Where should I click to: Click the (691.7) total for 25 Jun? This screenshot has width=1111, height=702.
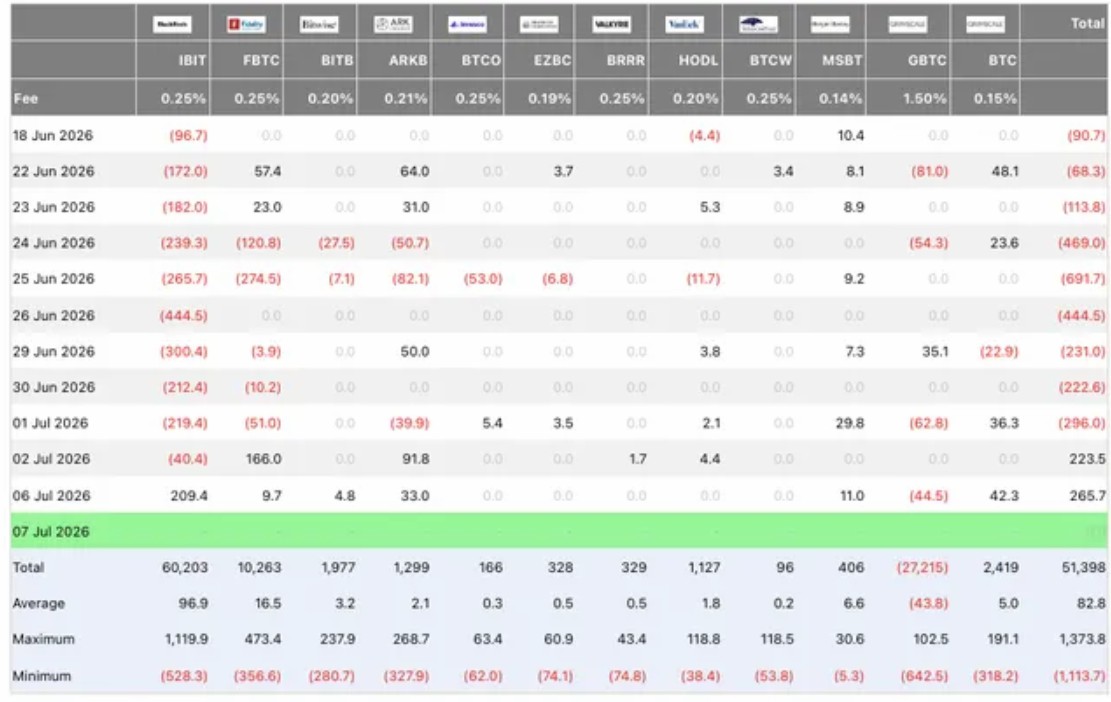(1083, 279)
